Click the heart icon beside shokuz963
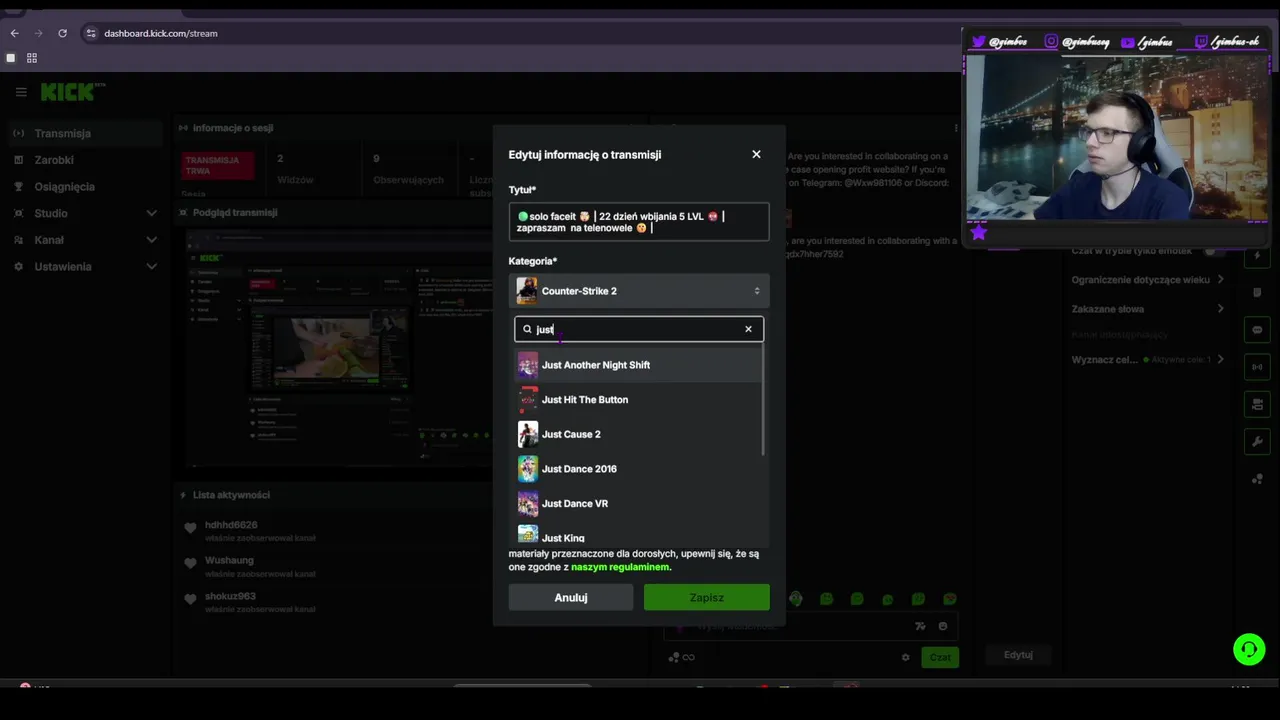 pos(190,599)
